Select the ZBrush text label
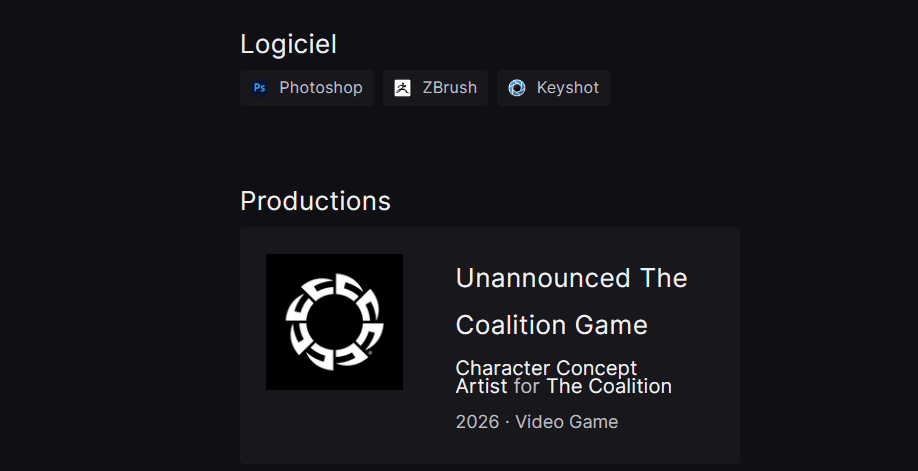 pyautogui.click(x=449, y=88)
